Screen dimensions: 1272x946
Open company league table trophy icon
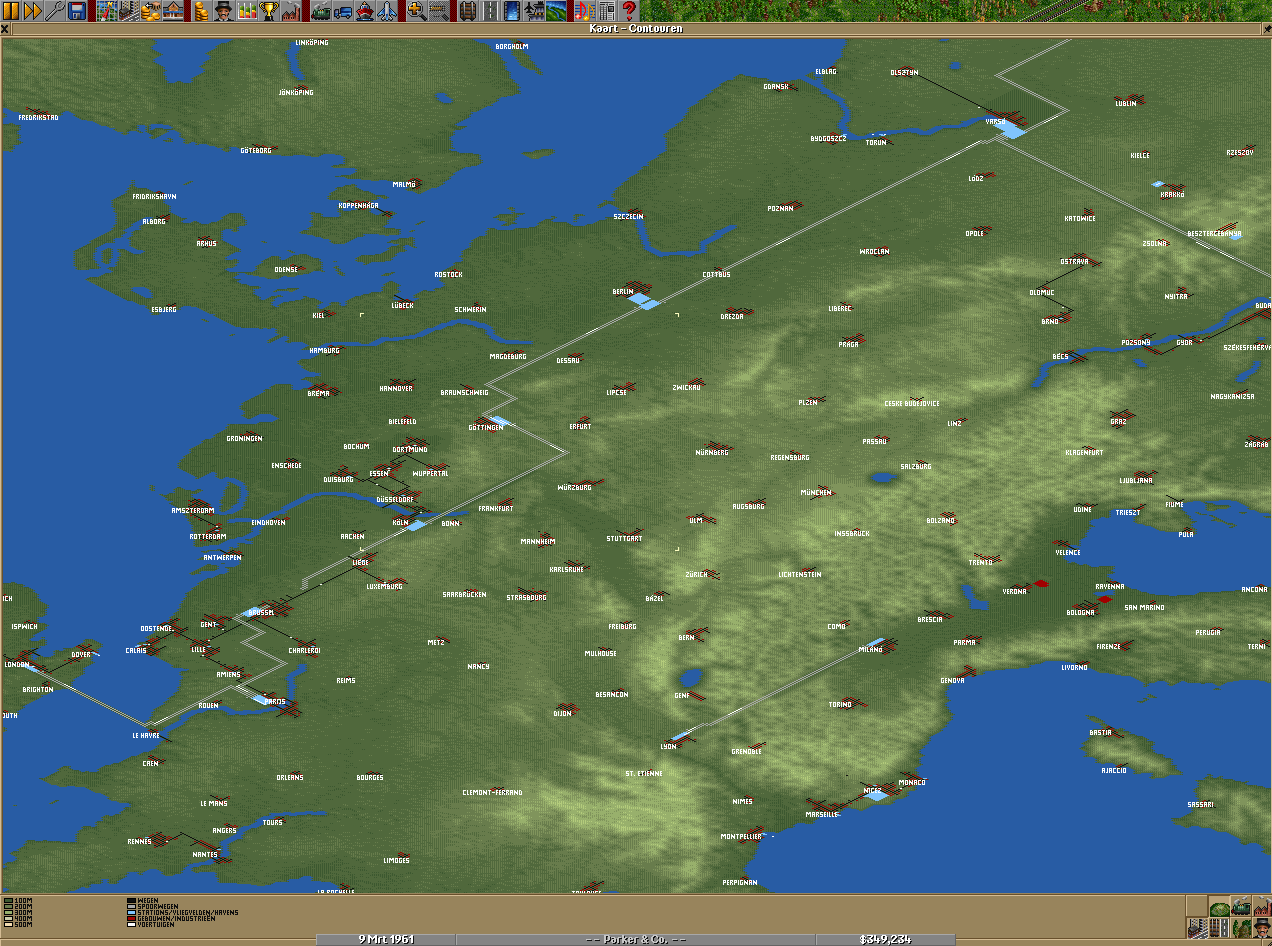click(x=269, y=12)
